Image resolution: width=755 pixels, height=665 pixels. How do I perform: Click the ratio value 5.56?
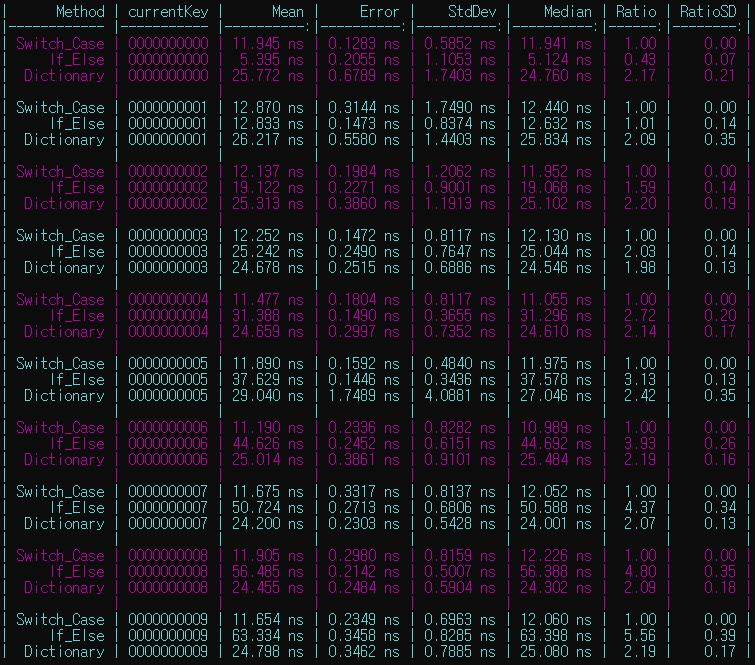point(640,636)
